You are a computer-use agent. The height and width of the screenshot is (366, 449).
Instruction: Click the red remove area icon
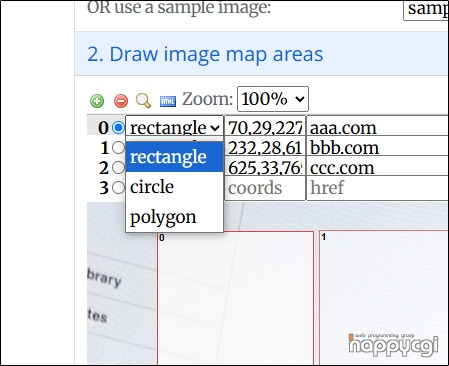point(121,101)
